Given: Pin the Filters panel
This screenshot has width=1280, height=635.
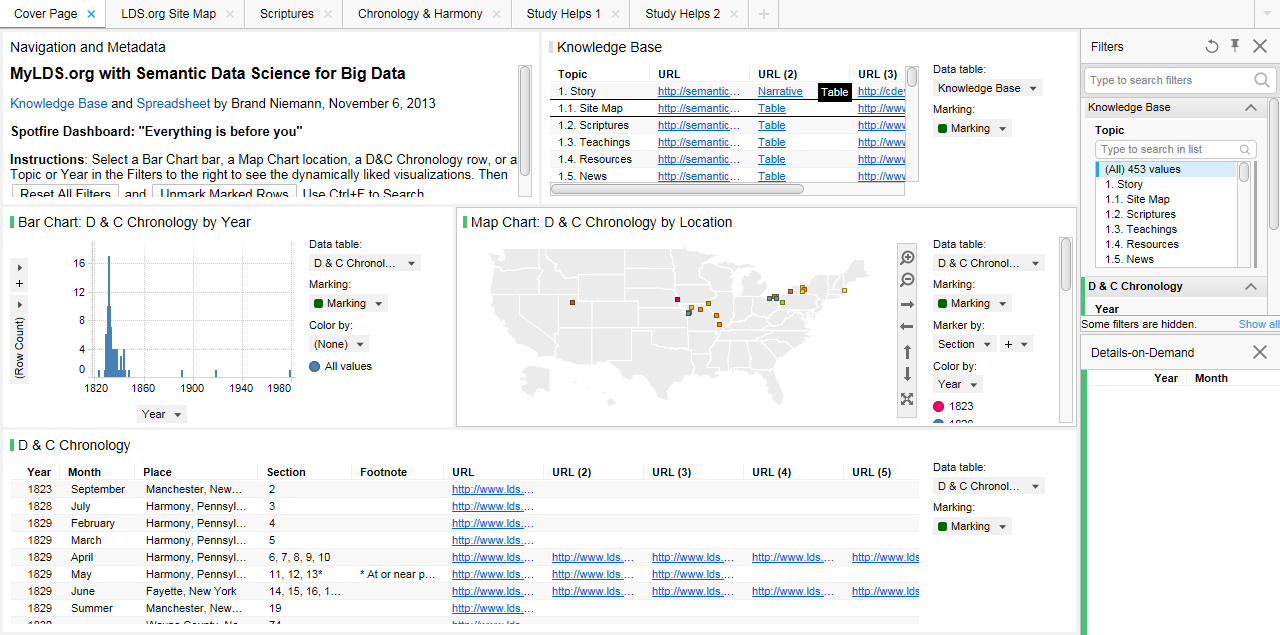Looking at the screenshot, I should point(1235,46).
